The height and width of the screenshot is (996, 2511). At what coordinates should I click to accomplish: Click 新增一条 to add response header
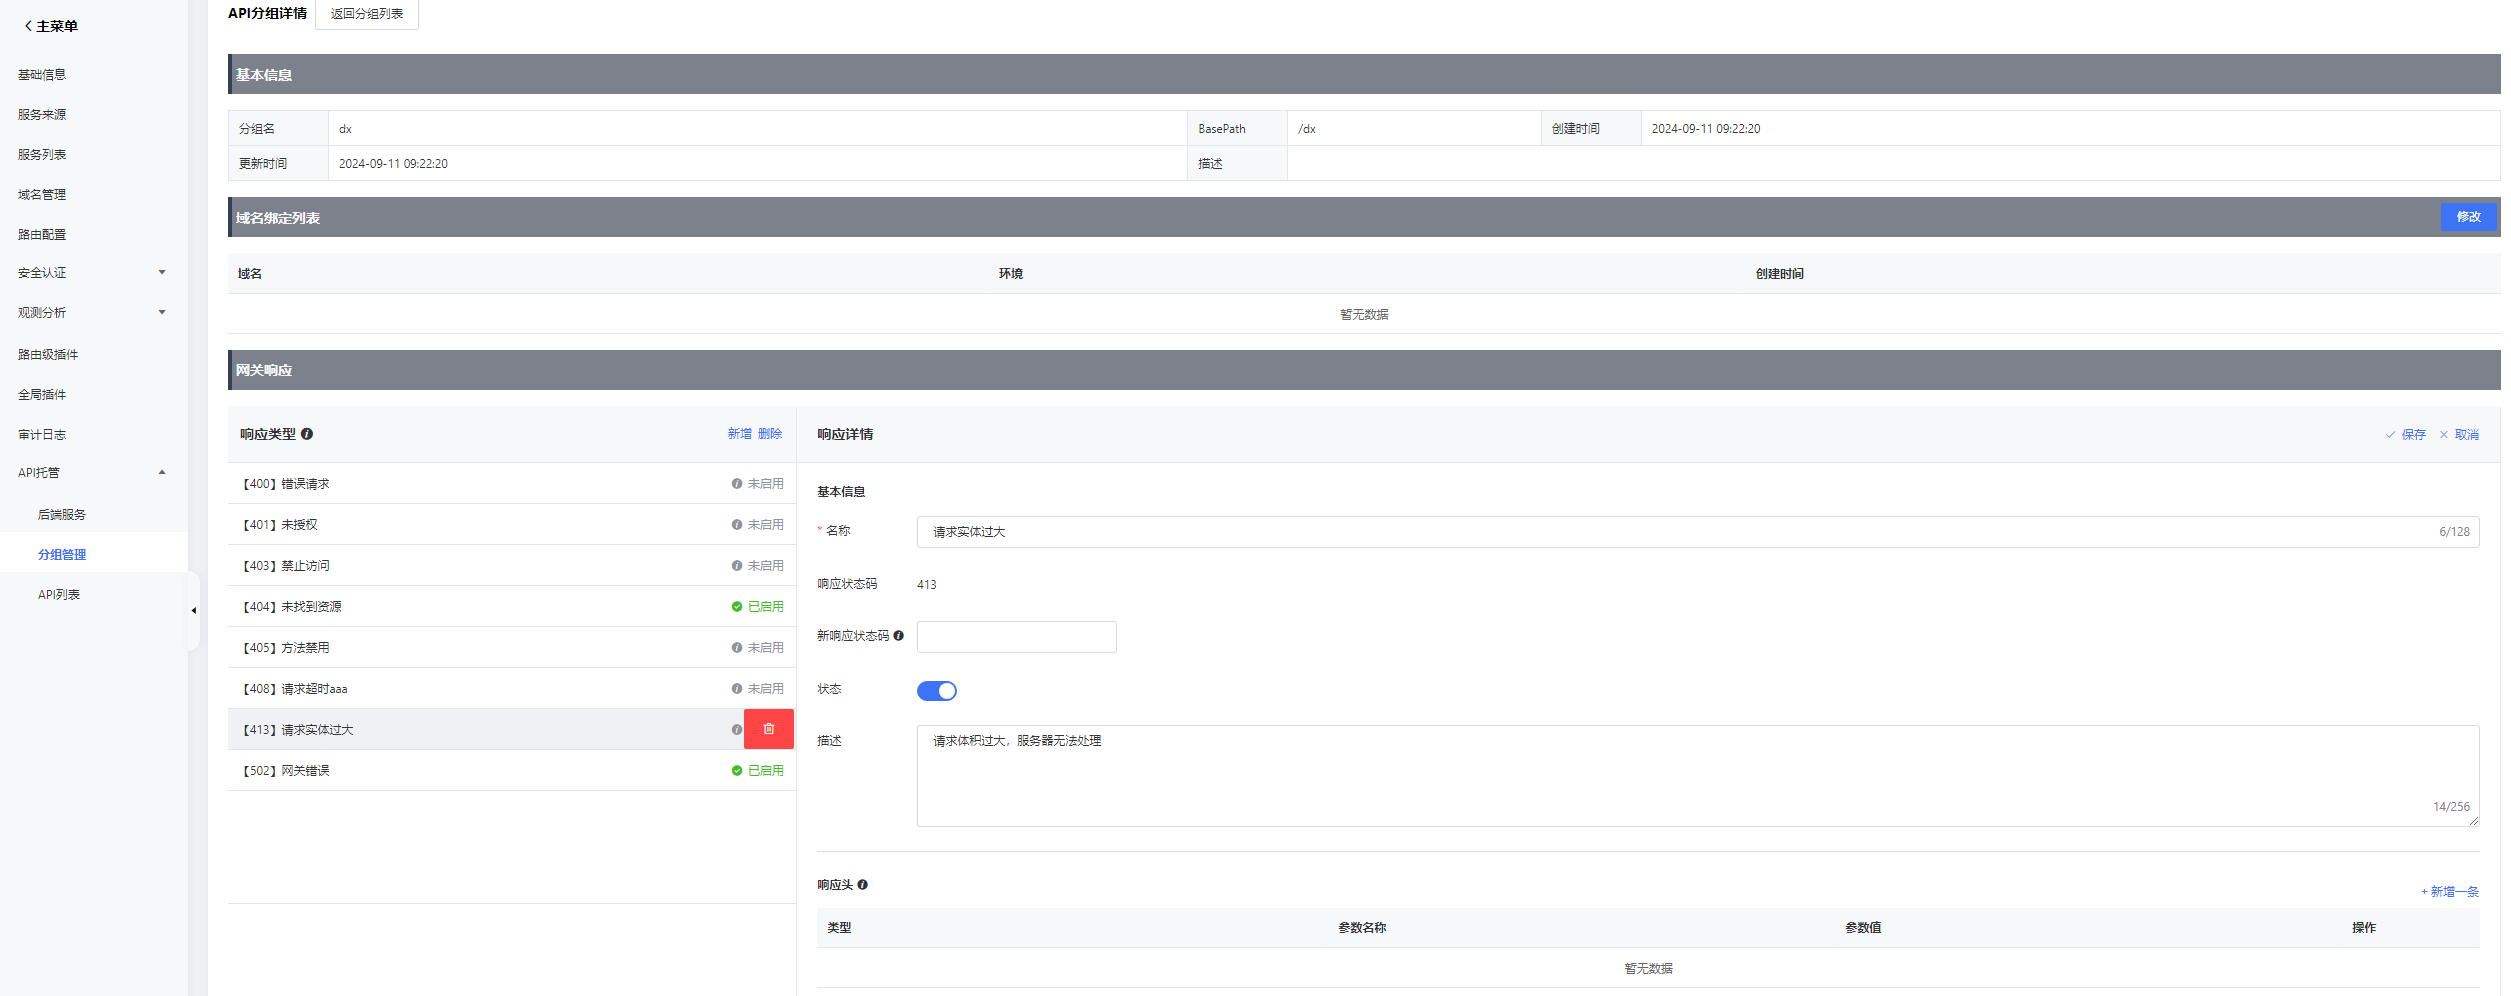[x=2449, y=892]
